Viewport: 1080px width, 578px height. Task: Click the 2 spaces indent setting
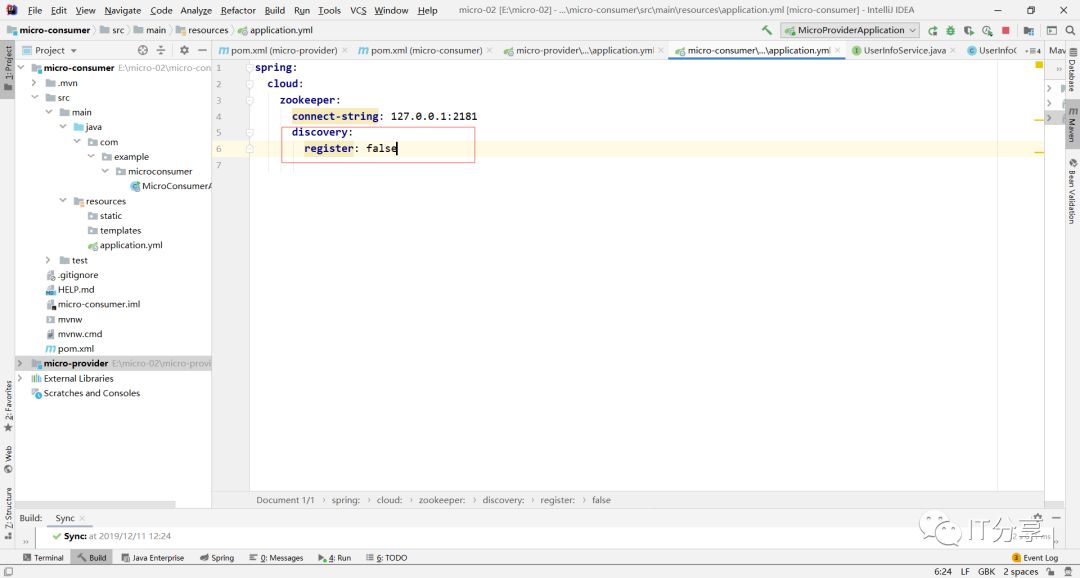1020,571
